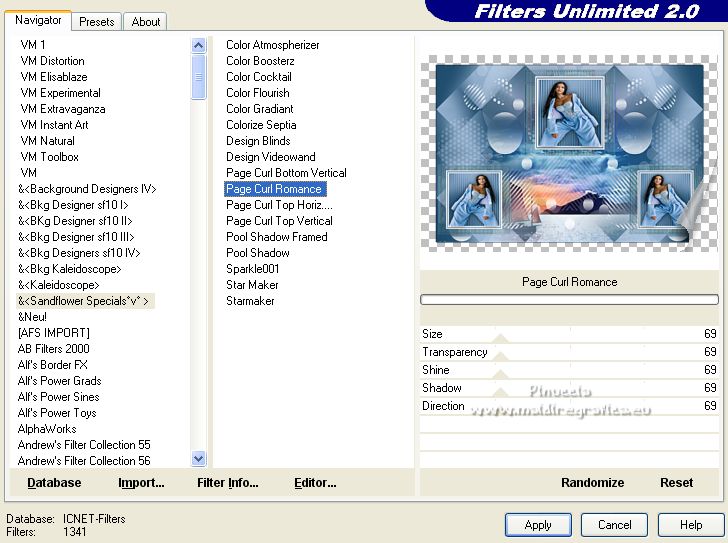Select VM Extravaganza category
Screen dimensions: 728x543
63,109
